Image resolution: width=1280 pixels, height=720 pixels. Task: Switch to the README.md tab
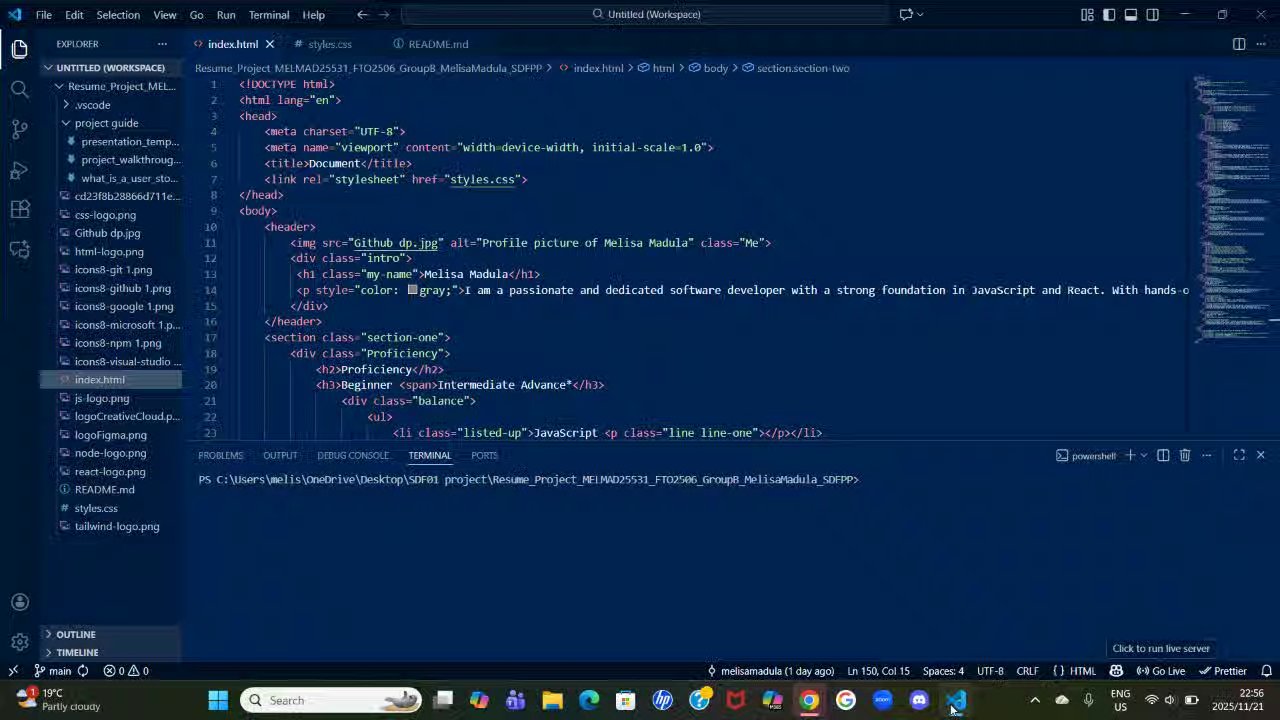click(x=438, y=44)
